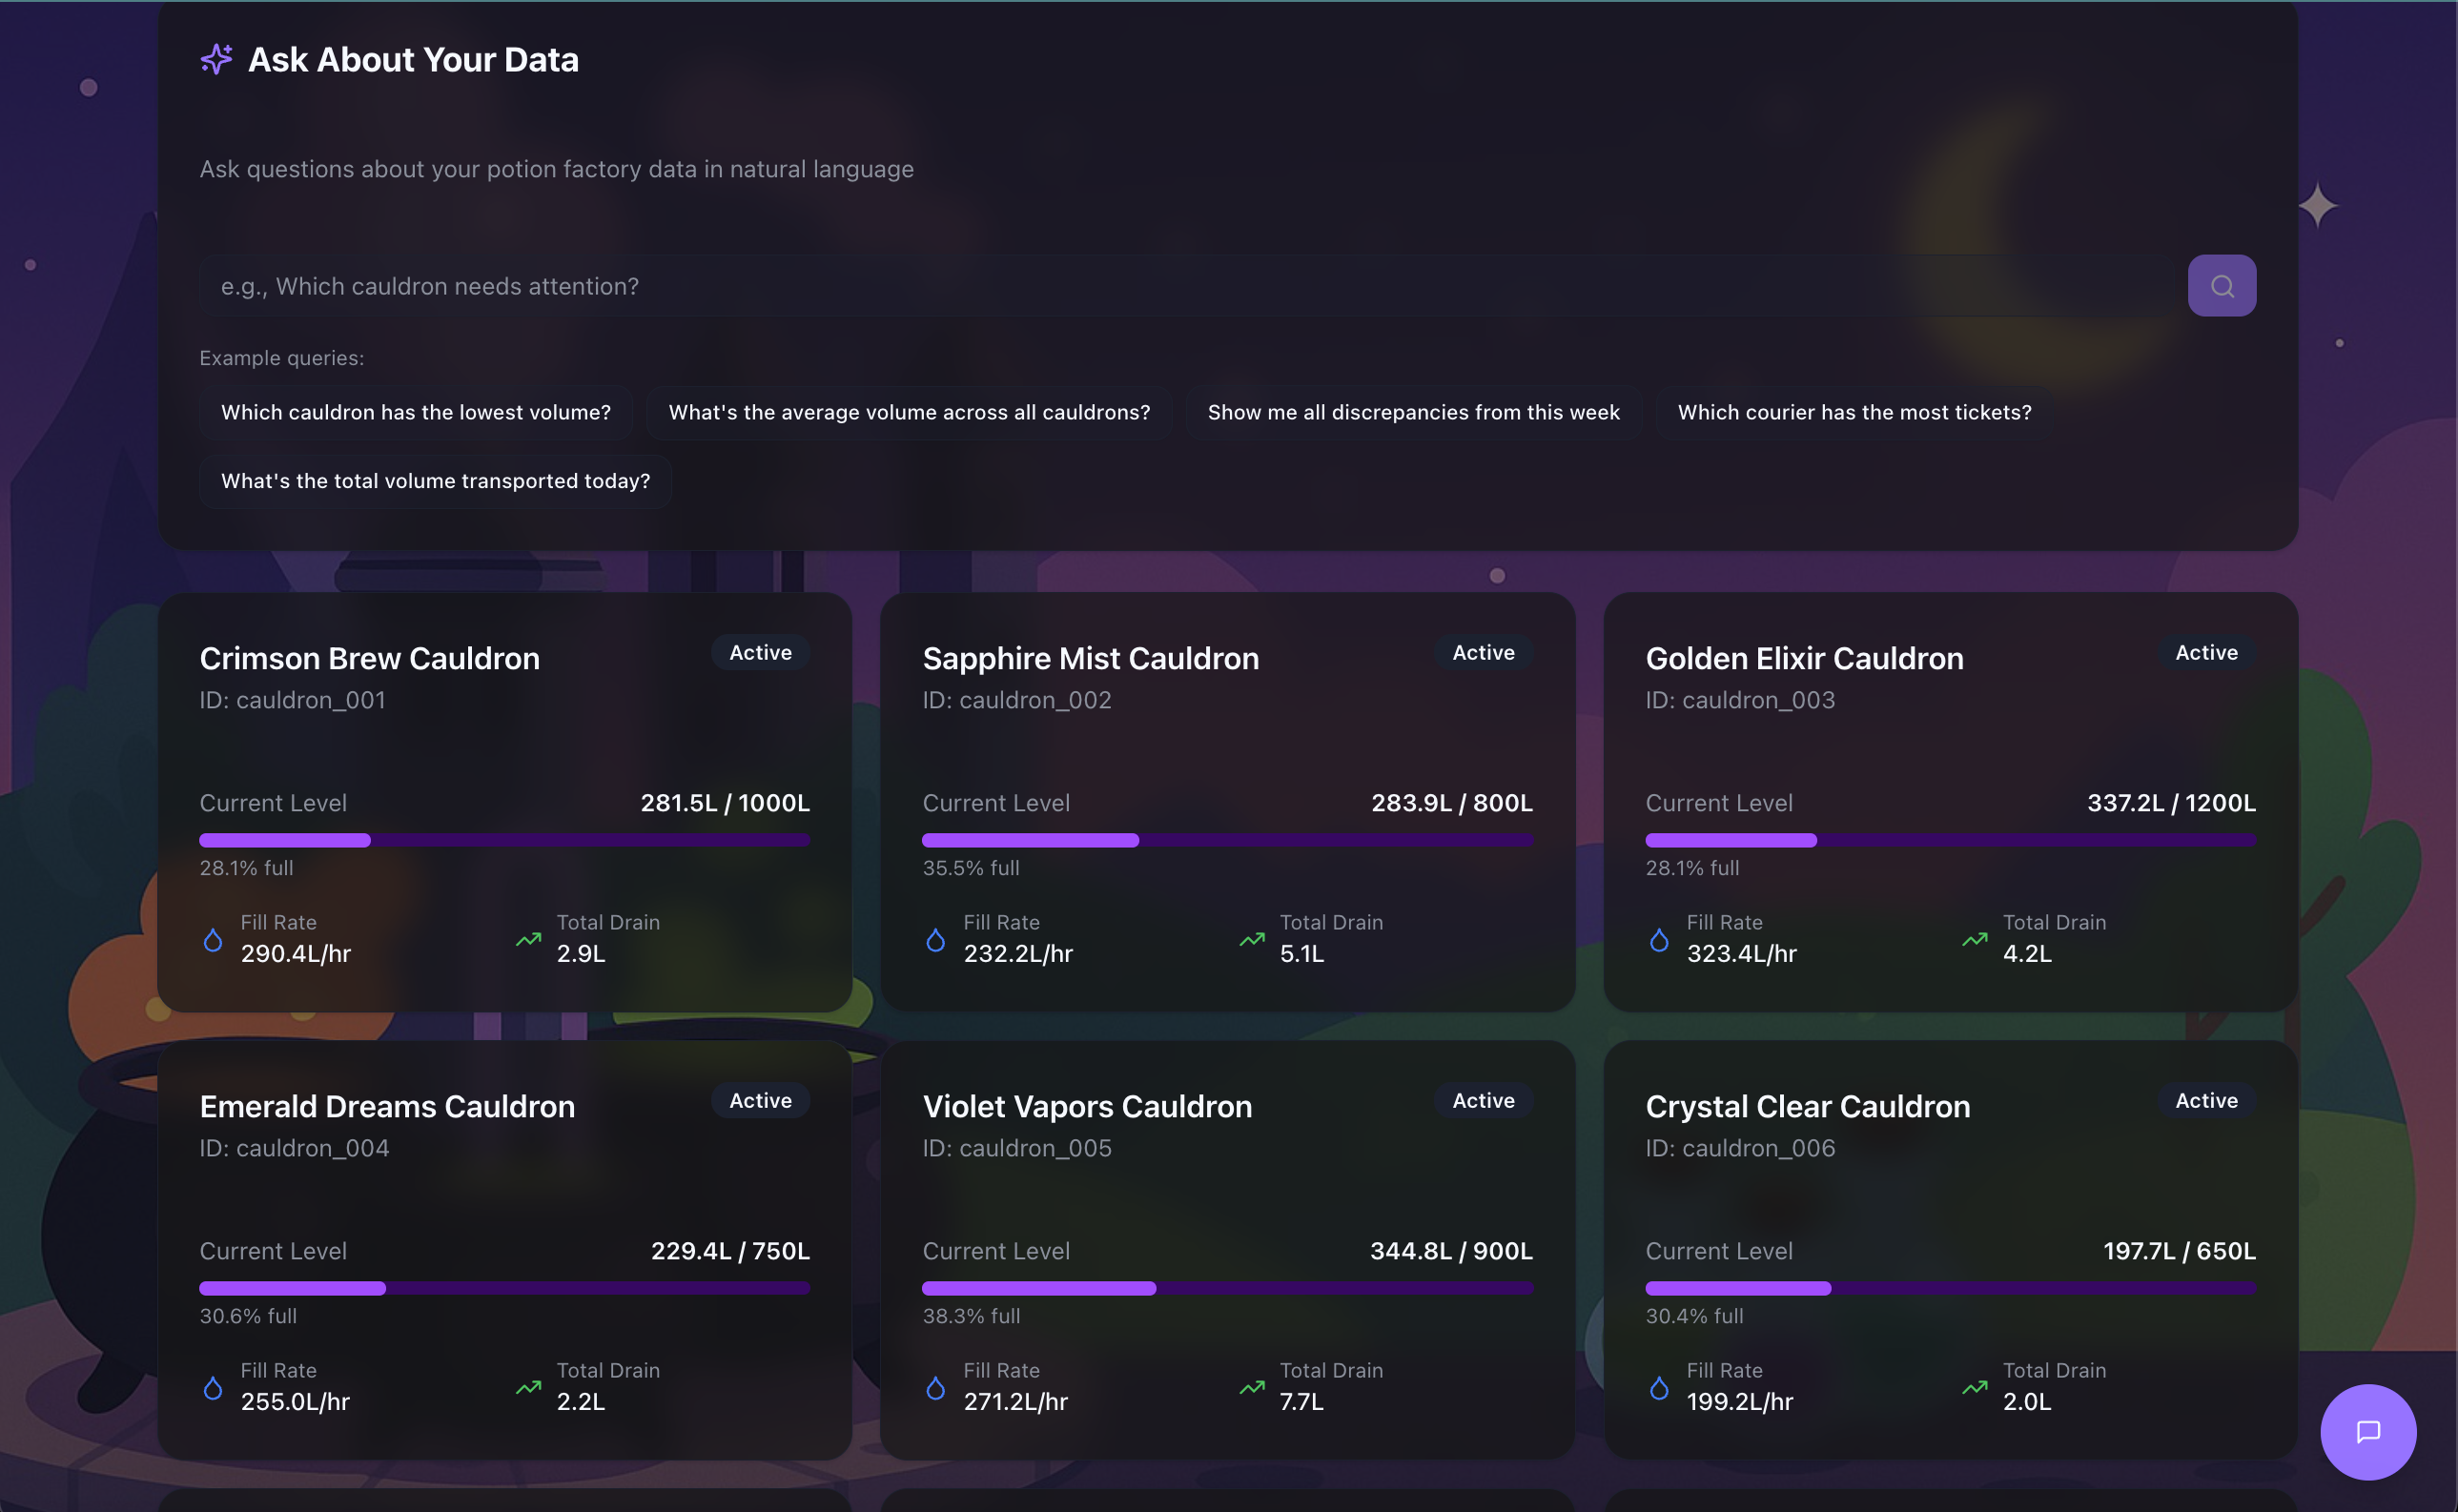Click Golden Elixir fill rate droplet icon
Screen dimensions: 2458x1512
1658,939
